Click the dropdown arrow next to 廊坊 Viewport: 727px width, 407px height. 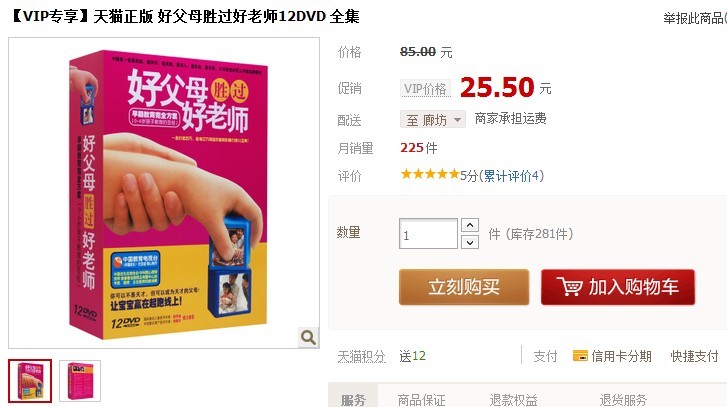click(x=457, y=120)
